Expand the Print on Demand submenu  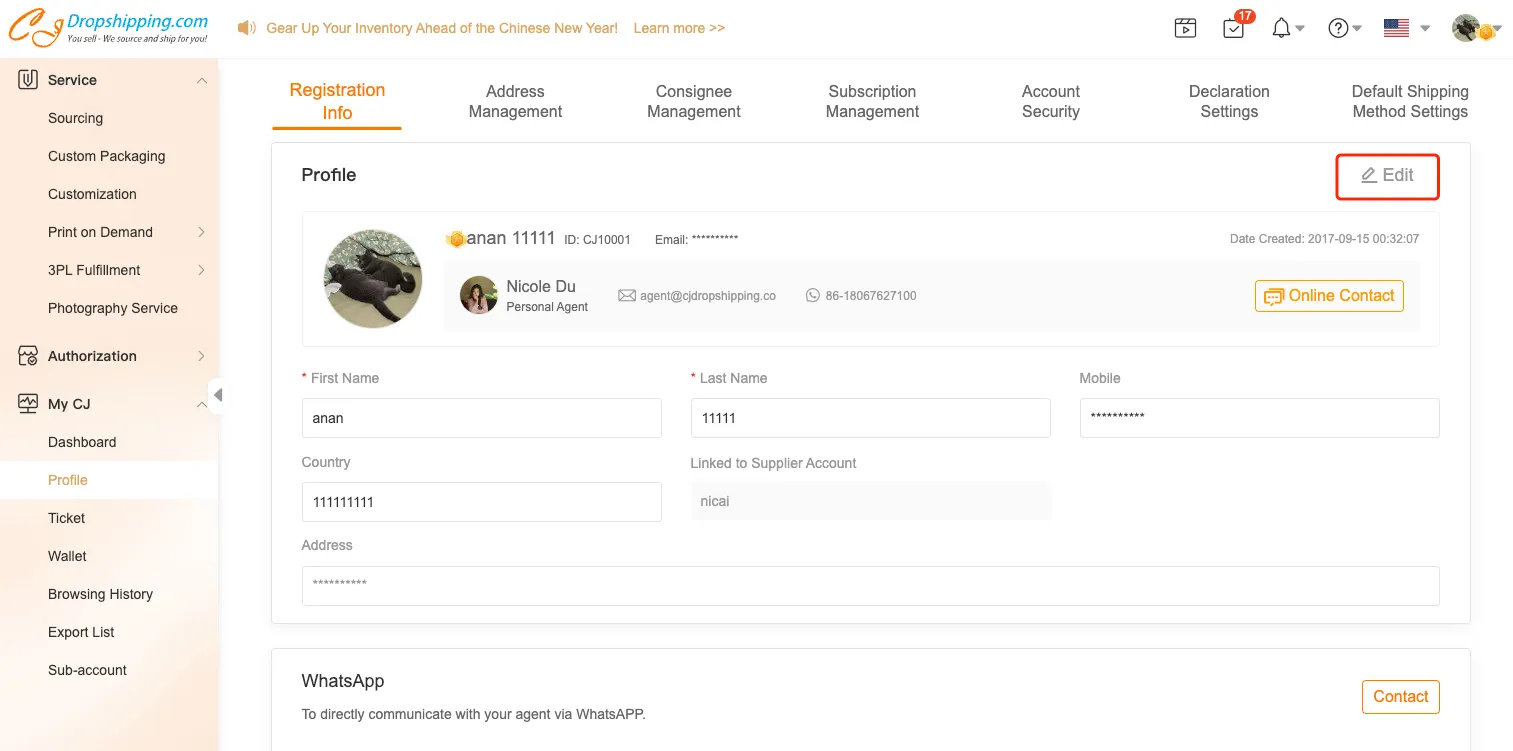(201, 232)
